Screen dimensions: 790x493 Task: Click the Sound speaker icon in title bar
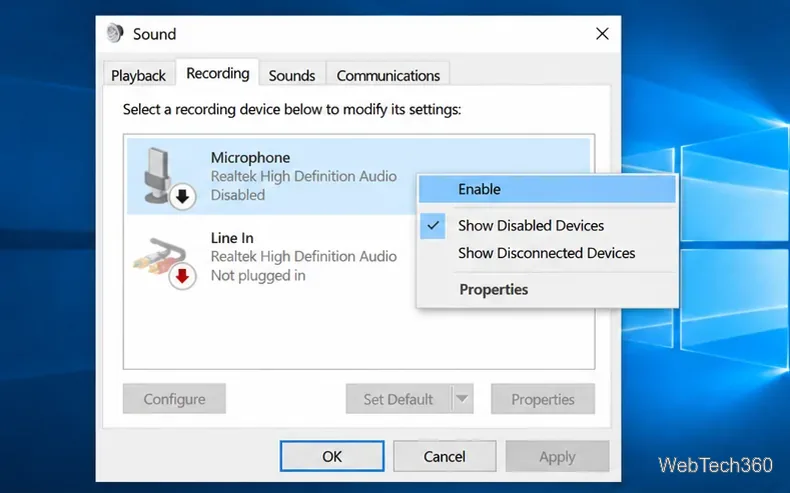tap(115, 33)
